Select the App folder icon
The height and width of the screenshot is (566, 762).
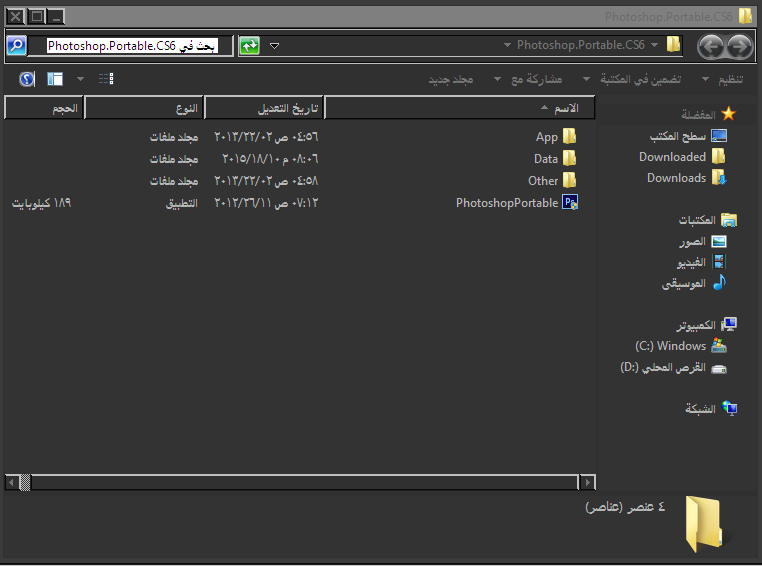tap(569, 137)
